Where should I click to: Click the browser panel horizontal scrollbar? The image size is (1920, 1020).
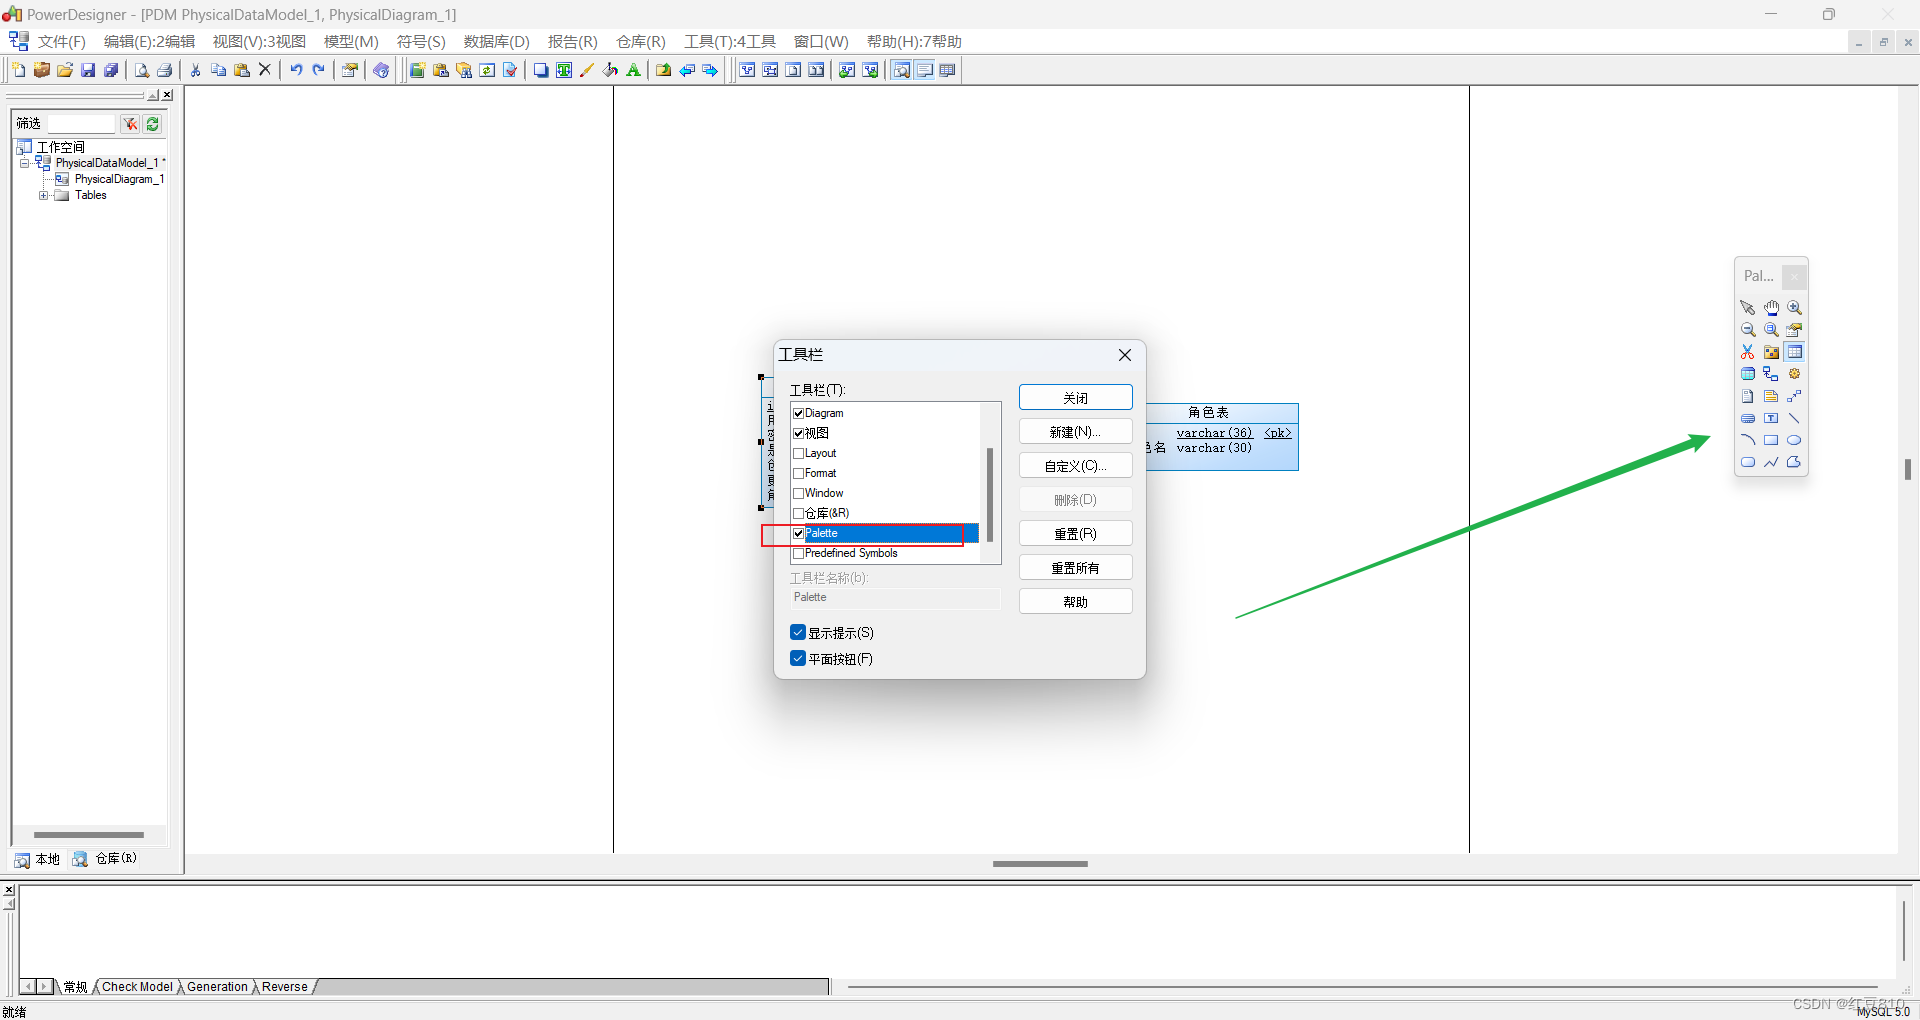point(89,834)
